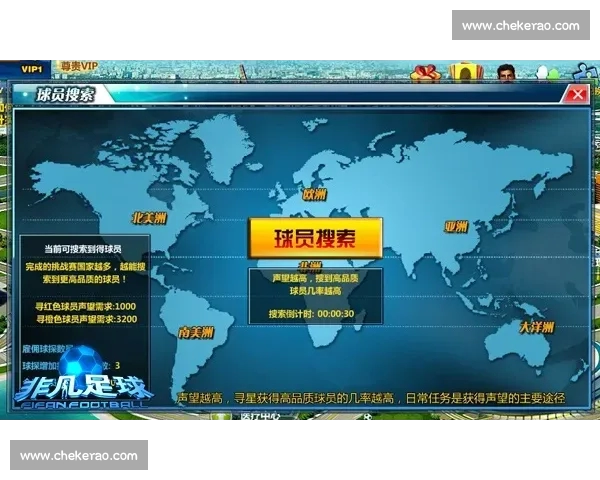Select 南美洲 on the world map
The width and height of the screenshot is (600, 480).
point(196,333)
